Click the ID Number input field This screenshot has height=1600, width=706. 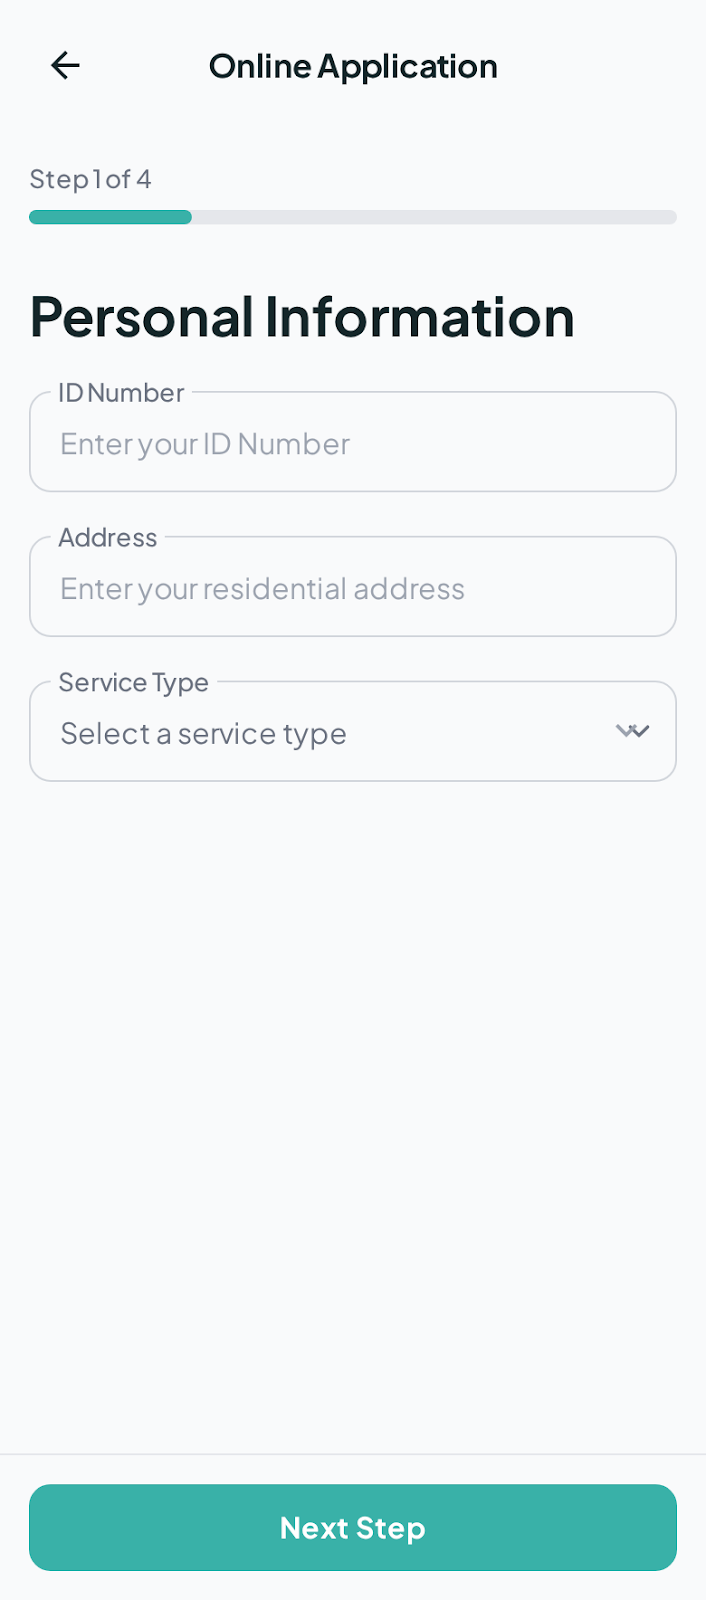coord(353,442)
